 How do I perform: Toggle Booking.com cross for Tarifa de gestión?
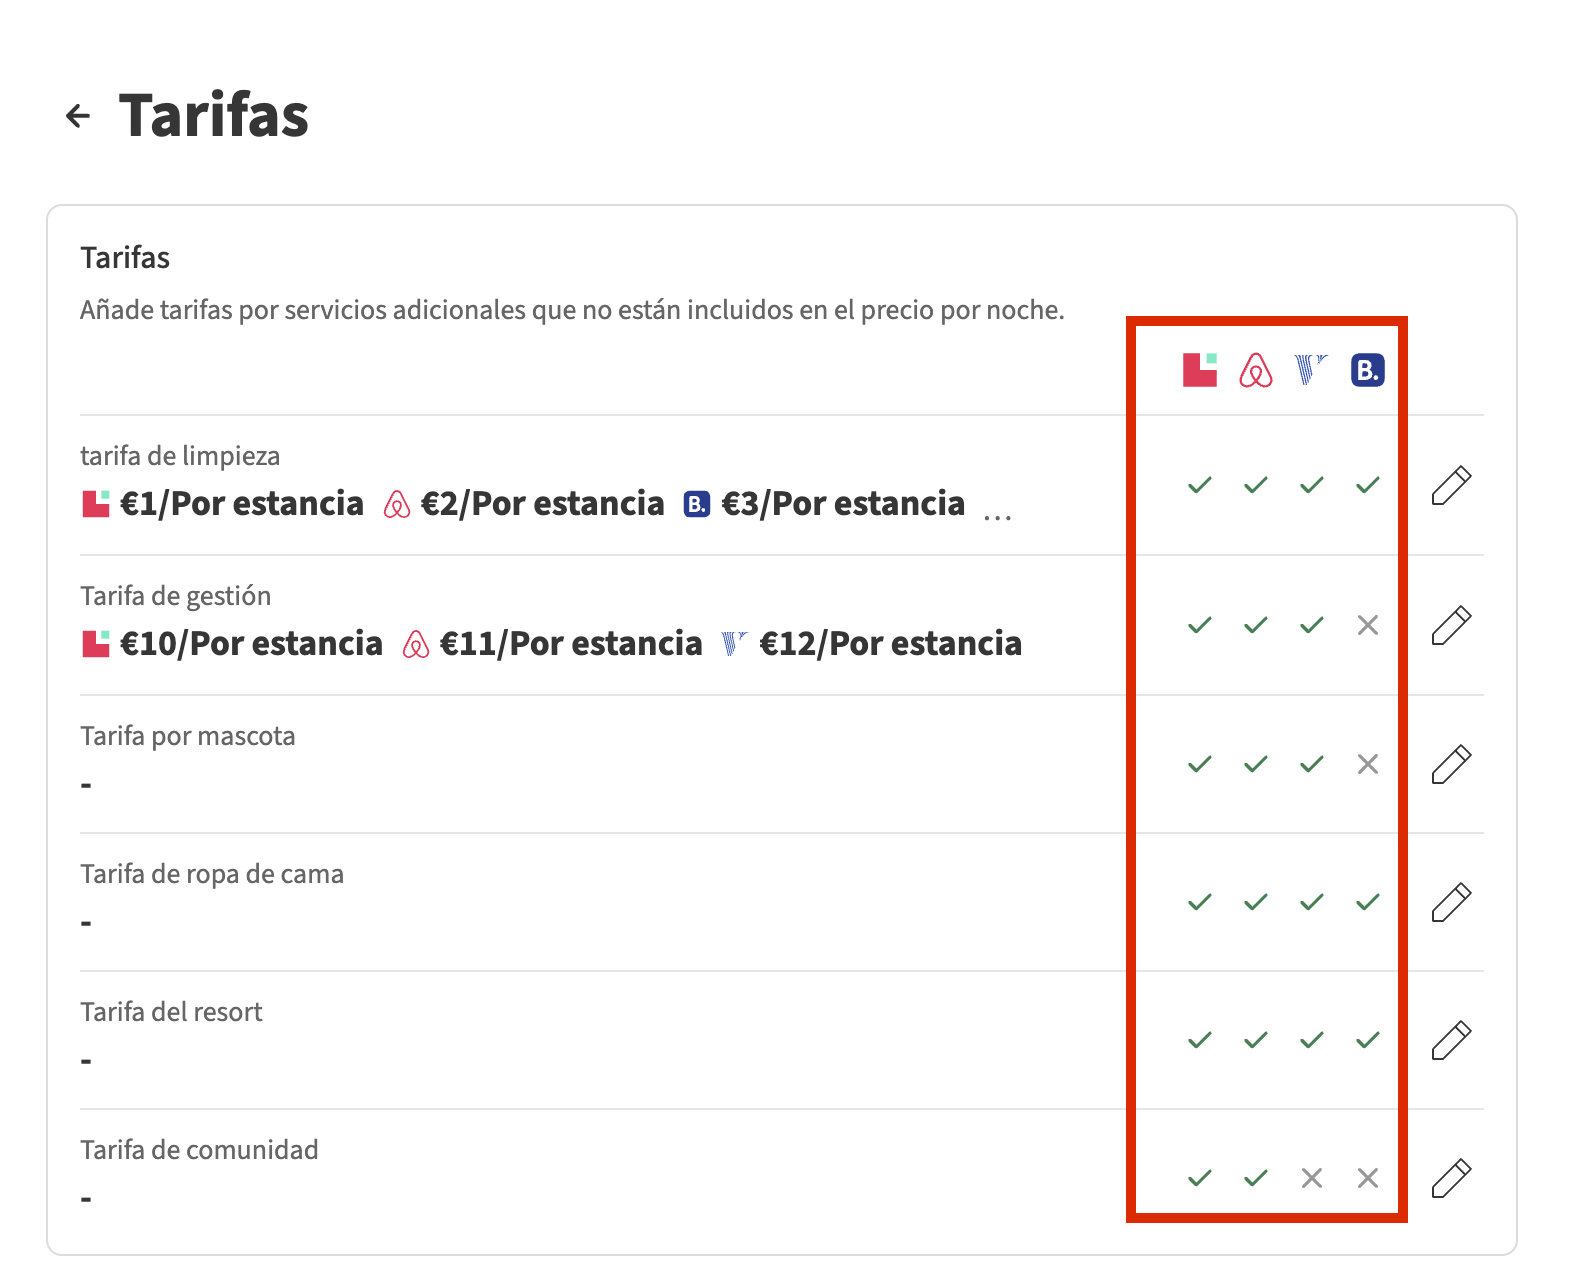click(1367, 626)
